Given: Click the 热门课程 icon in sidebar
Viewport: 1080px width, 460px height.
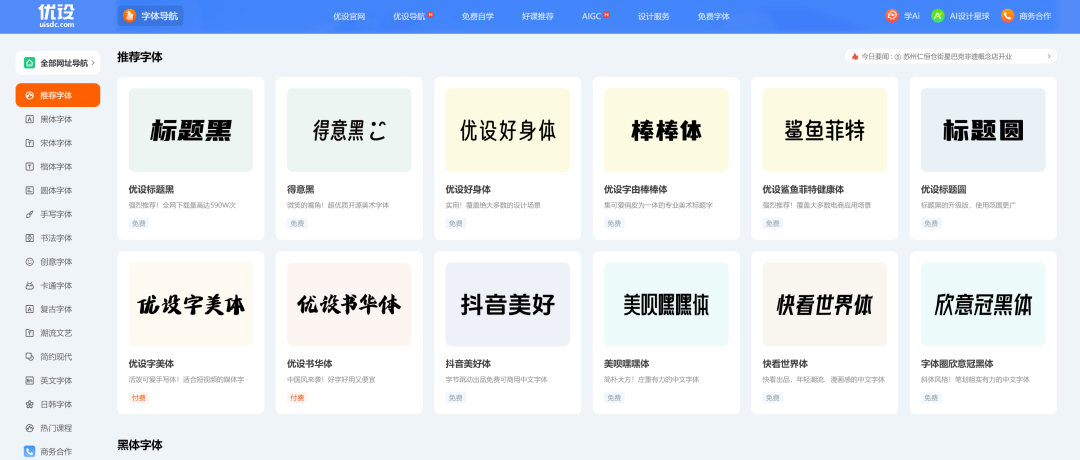Looking at the screenshot, I should tap(30, 428).
